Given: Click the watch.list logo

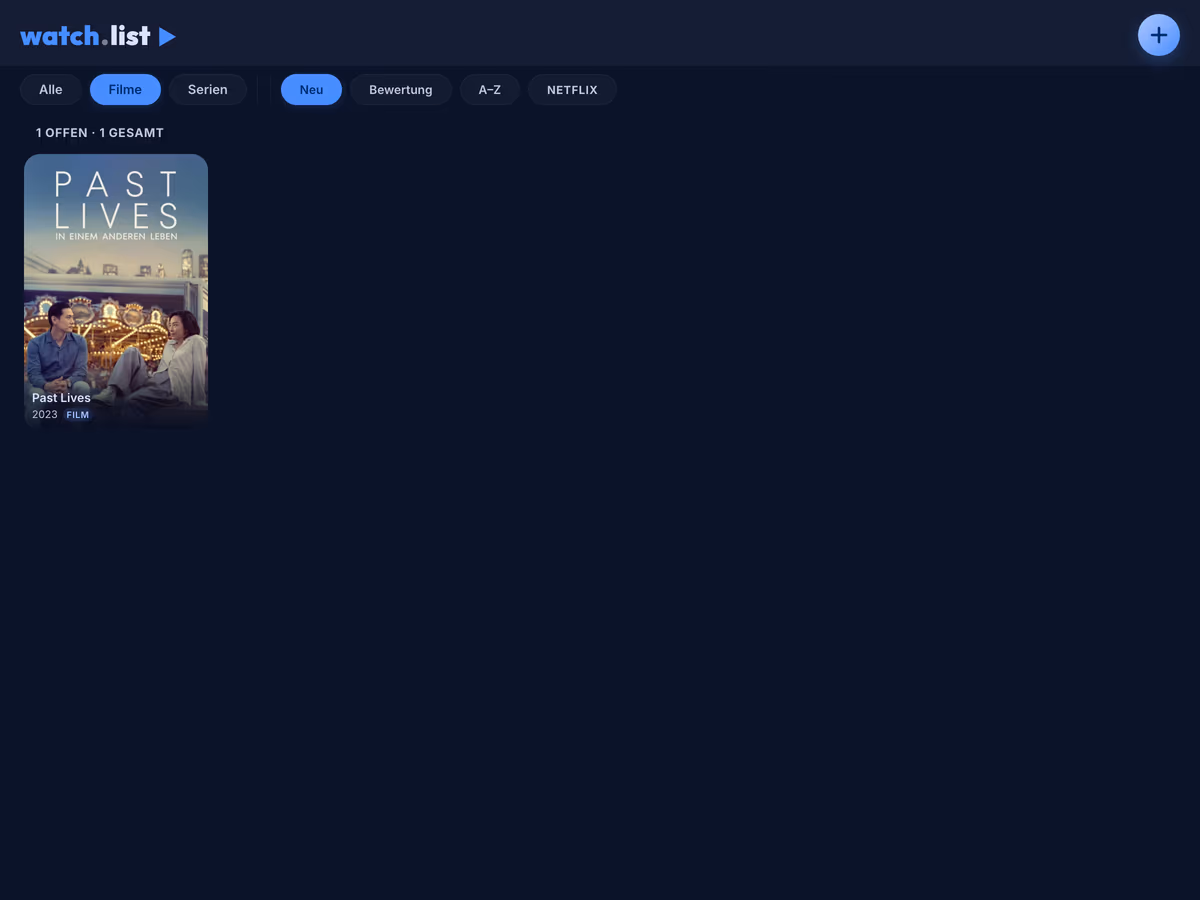Looking at the screenshot, I should tap(98, 36).
